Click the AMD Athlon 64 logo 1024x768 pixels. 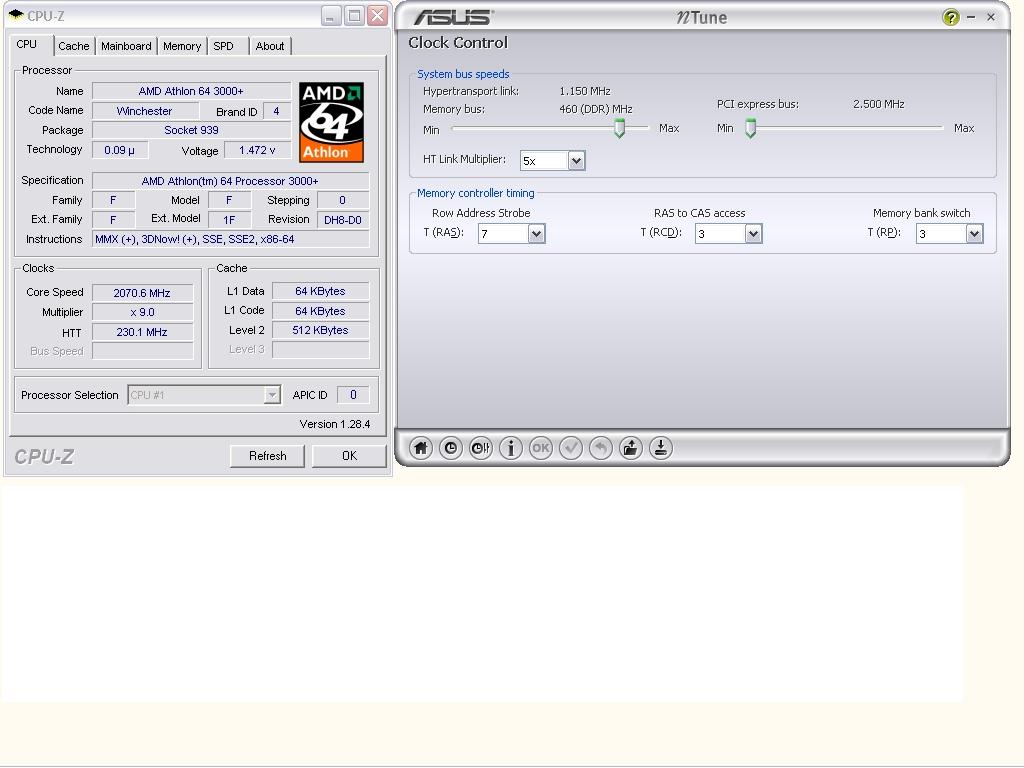(x=331, y=122)
